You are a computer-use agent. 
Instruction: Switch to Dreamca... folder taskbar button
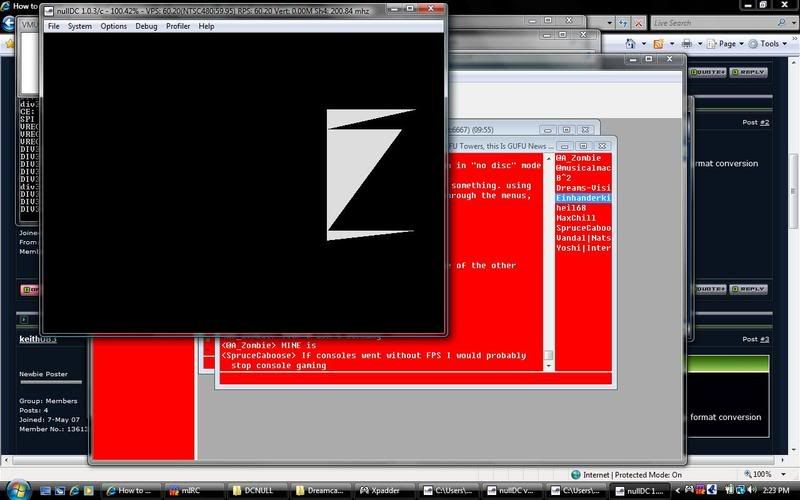point(319,491)
